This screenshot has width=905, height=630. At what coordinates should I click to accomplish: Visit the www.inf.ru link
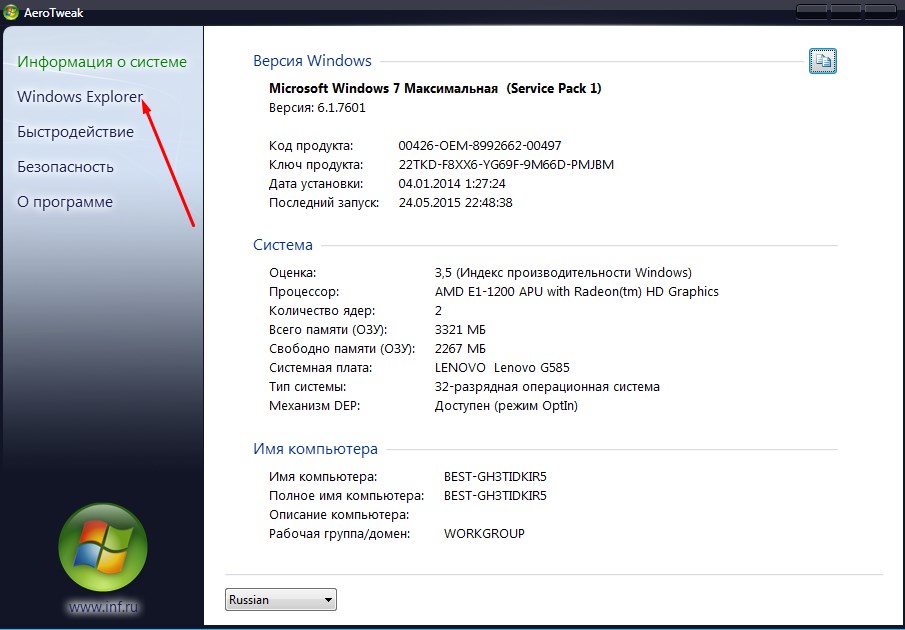pyautogui.click(x=103, y=607)
